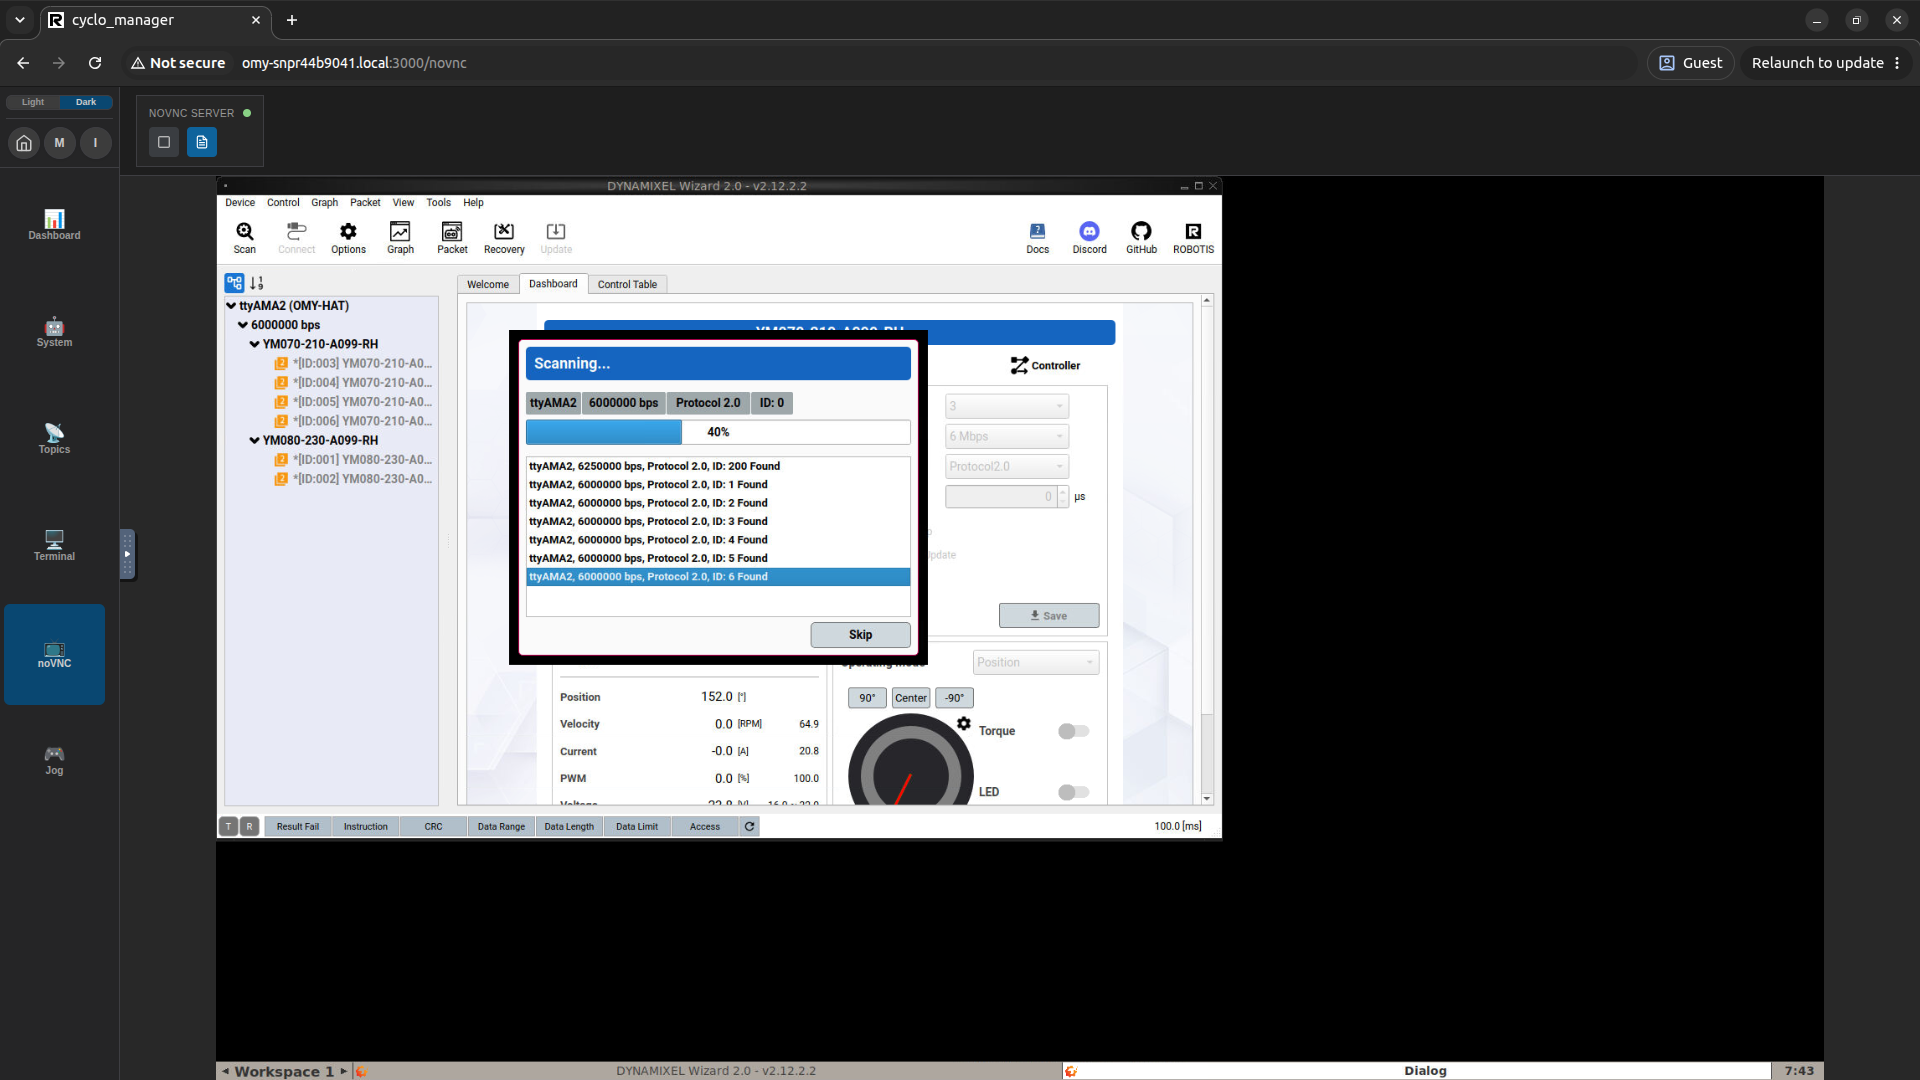Viewport: 1920px width, 1080px height.
Task: Open the System page in the sidebar
Action: (54, 332)
